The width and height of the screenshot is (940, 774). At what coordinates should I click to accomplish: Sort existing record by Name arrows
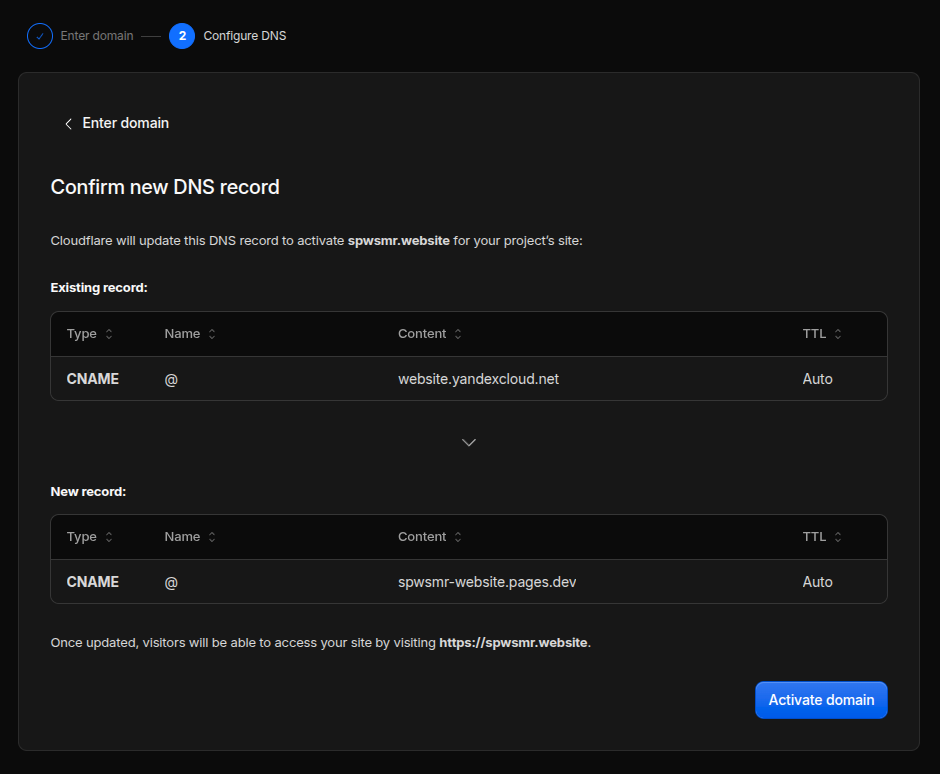pyautogui.click(x=212, y=334)
